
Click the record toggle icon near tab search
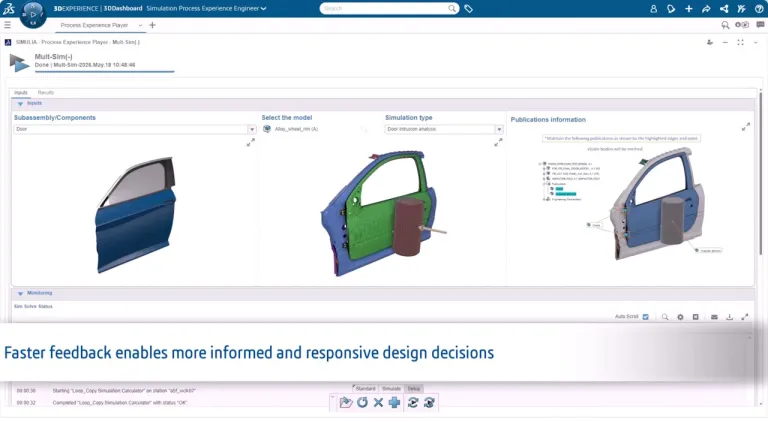click(x=742, y=24)
